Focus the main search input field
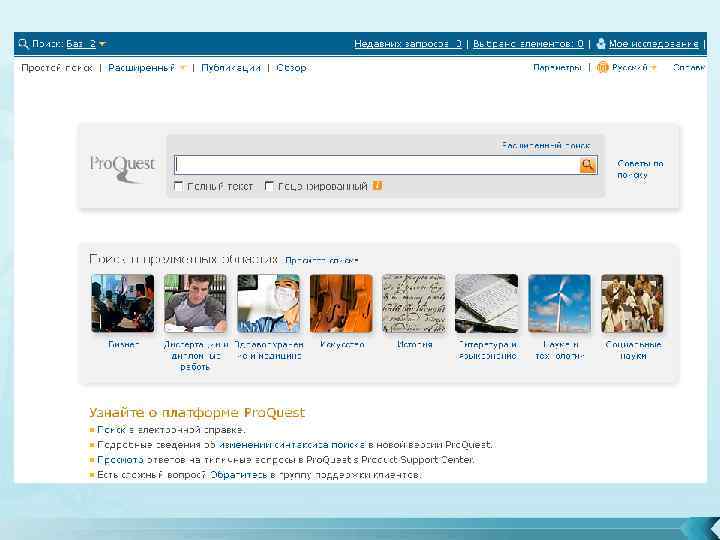This screenshot has width=720, height=540. 377,165
